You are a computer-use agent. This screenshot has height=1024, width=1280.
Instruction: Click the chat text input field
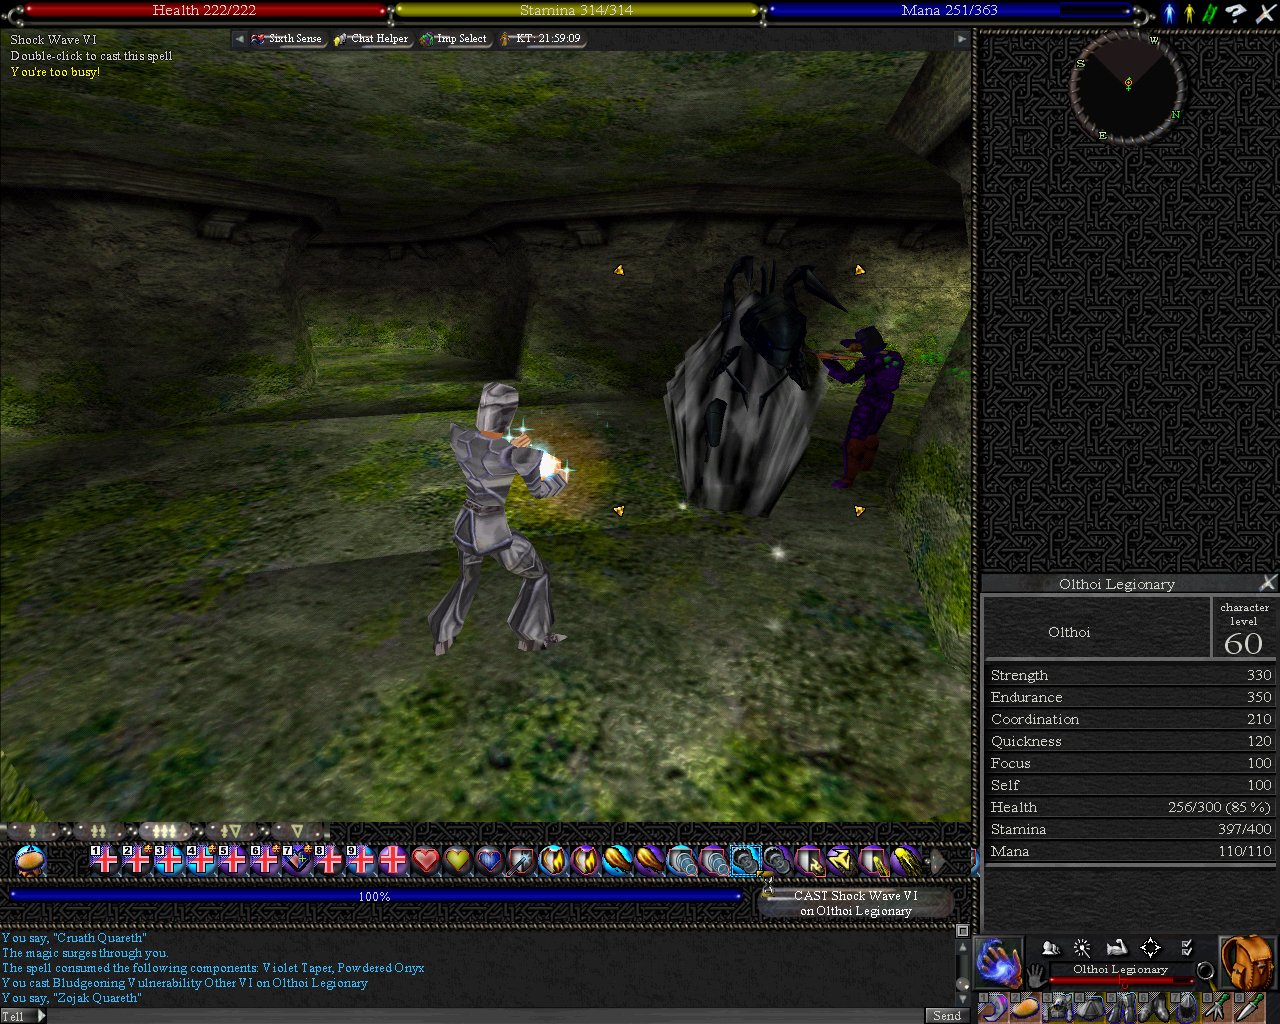point(486,1016)
